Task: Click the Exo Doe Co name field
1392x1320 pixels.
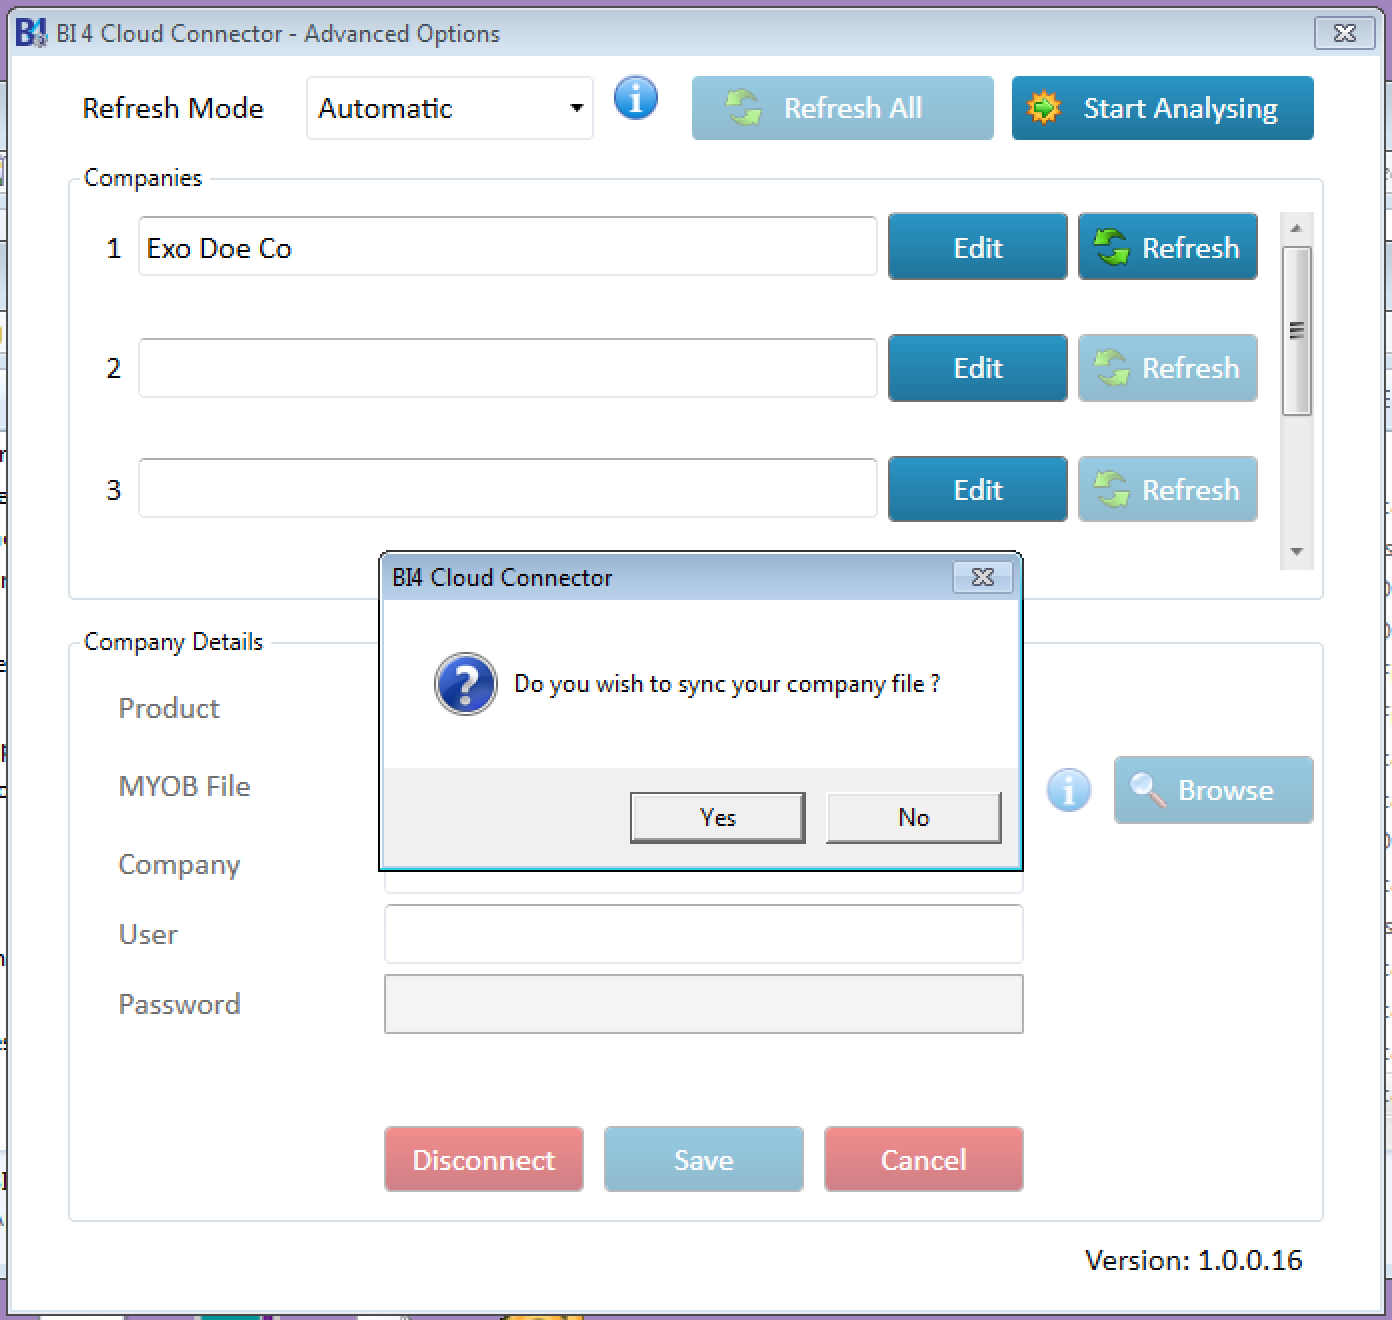Action: click(508, 247)
